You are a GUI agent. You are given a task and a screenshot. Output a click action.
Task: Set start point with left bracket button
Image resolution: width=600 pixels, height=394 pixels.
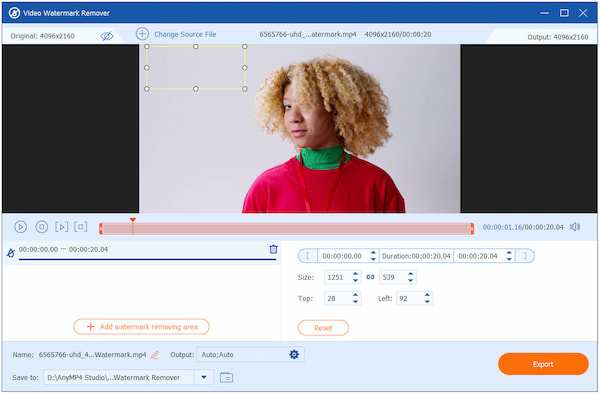[308, 256]
